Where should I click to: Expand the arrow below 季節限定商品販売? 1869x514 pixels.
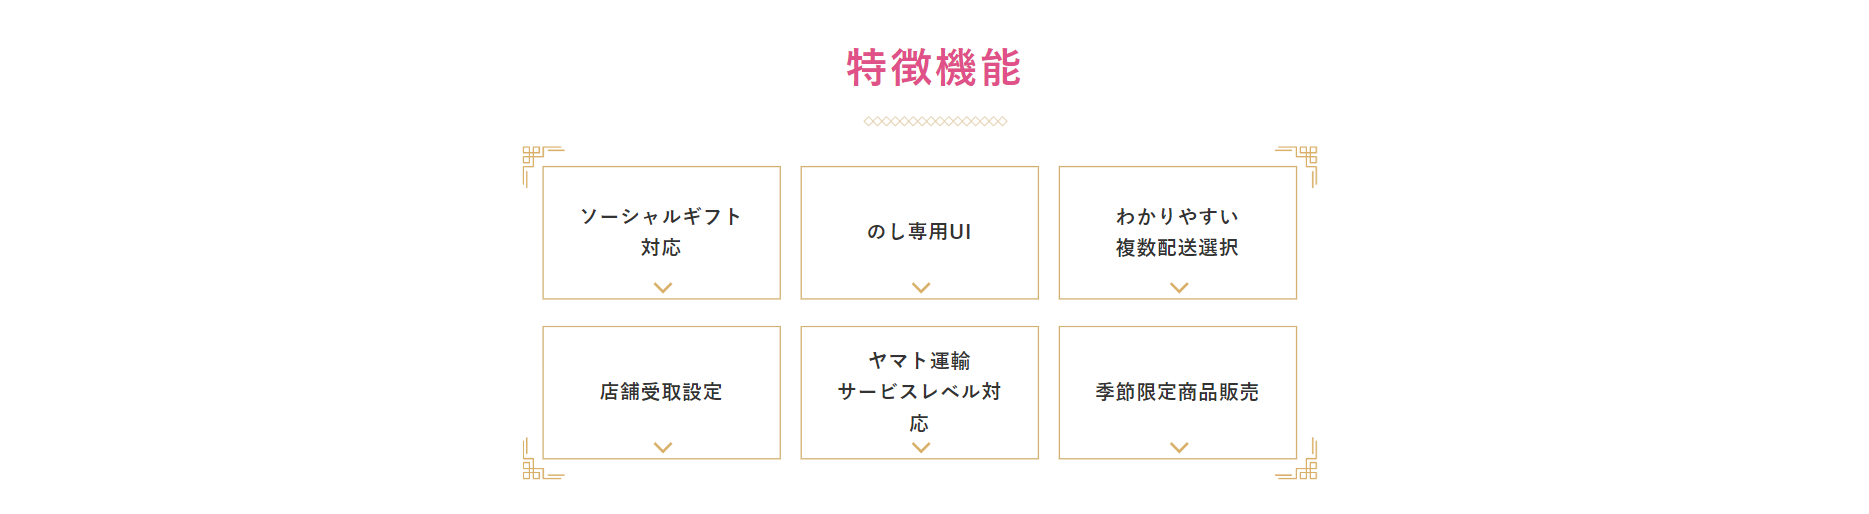tap(1179, 447)
